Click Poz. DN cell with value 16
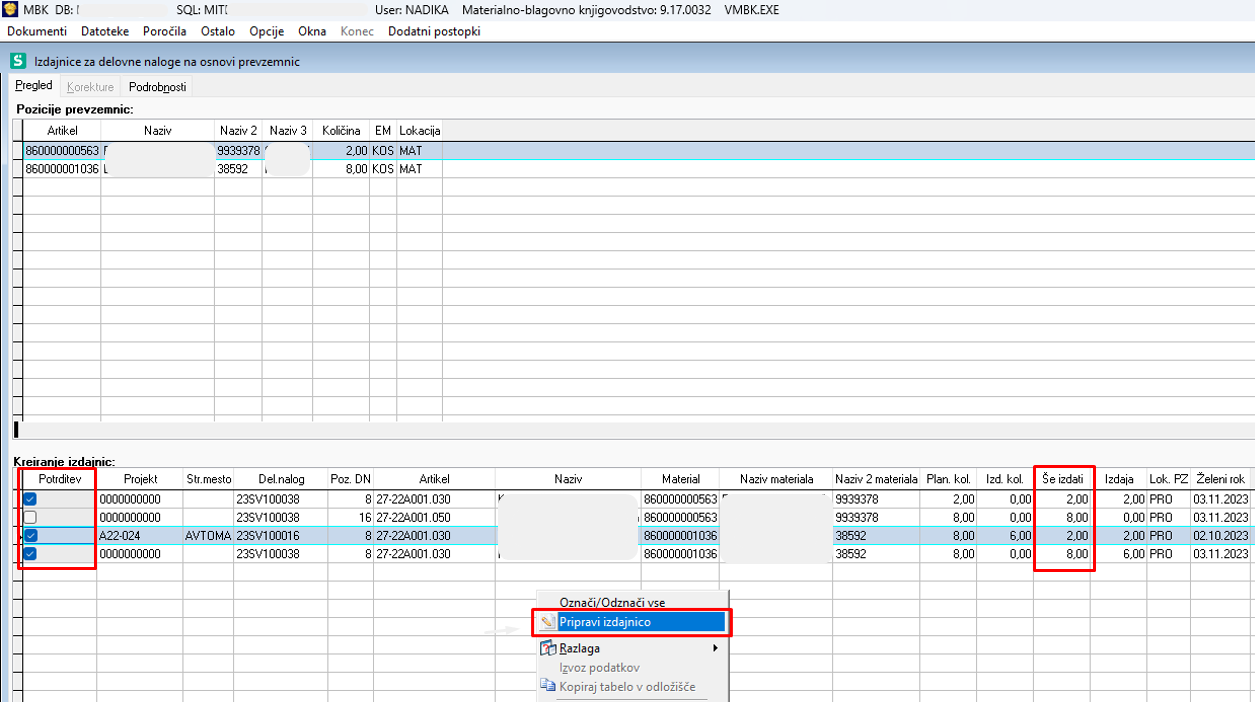Screen dimensions: 1255x702 pos(350,518)
